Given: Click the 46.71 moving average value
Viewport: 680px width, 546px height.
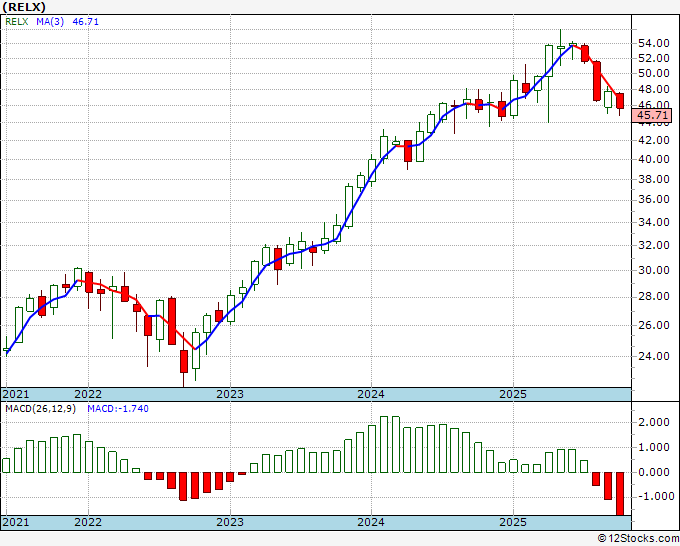Looking at the screenshot, I should 85,21.
